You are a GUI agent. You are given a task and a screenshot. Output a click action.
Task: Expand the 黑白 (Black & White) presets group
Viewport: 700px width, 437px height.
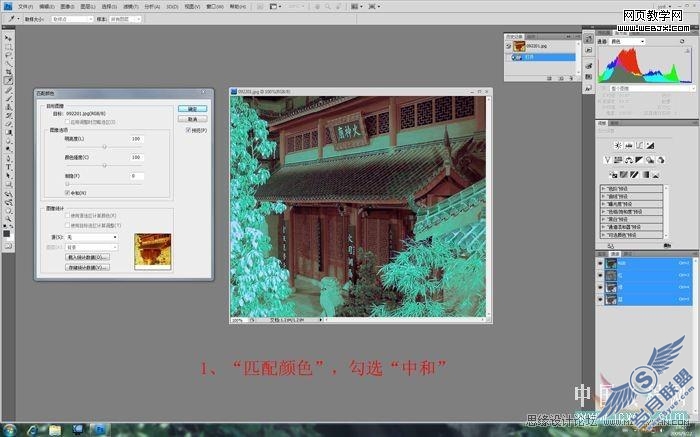point(603,219)
